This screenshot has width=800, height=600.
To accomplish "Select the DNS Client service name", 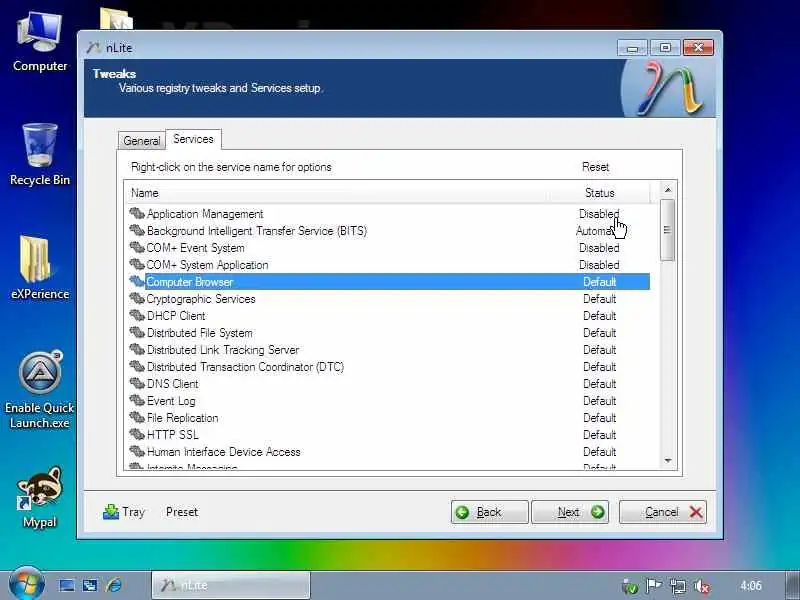I will click(x=172, y=384).
